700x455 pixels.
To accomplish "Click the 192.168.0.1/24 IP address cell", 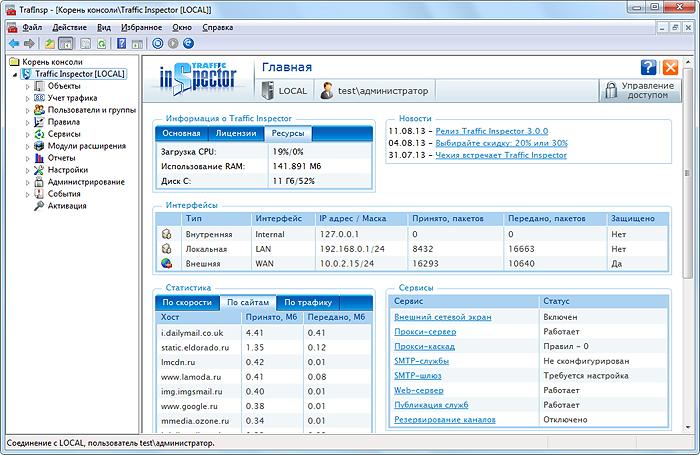I will click(352, 249).
